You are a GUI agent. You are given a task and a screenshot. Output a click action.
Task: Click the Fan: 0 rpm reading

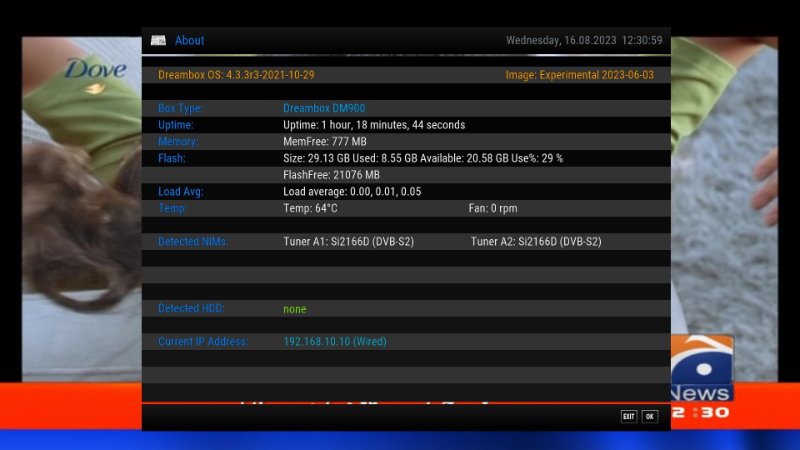[x=493, y=208]
